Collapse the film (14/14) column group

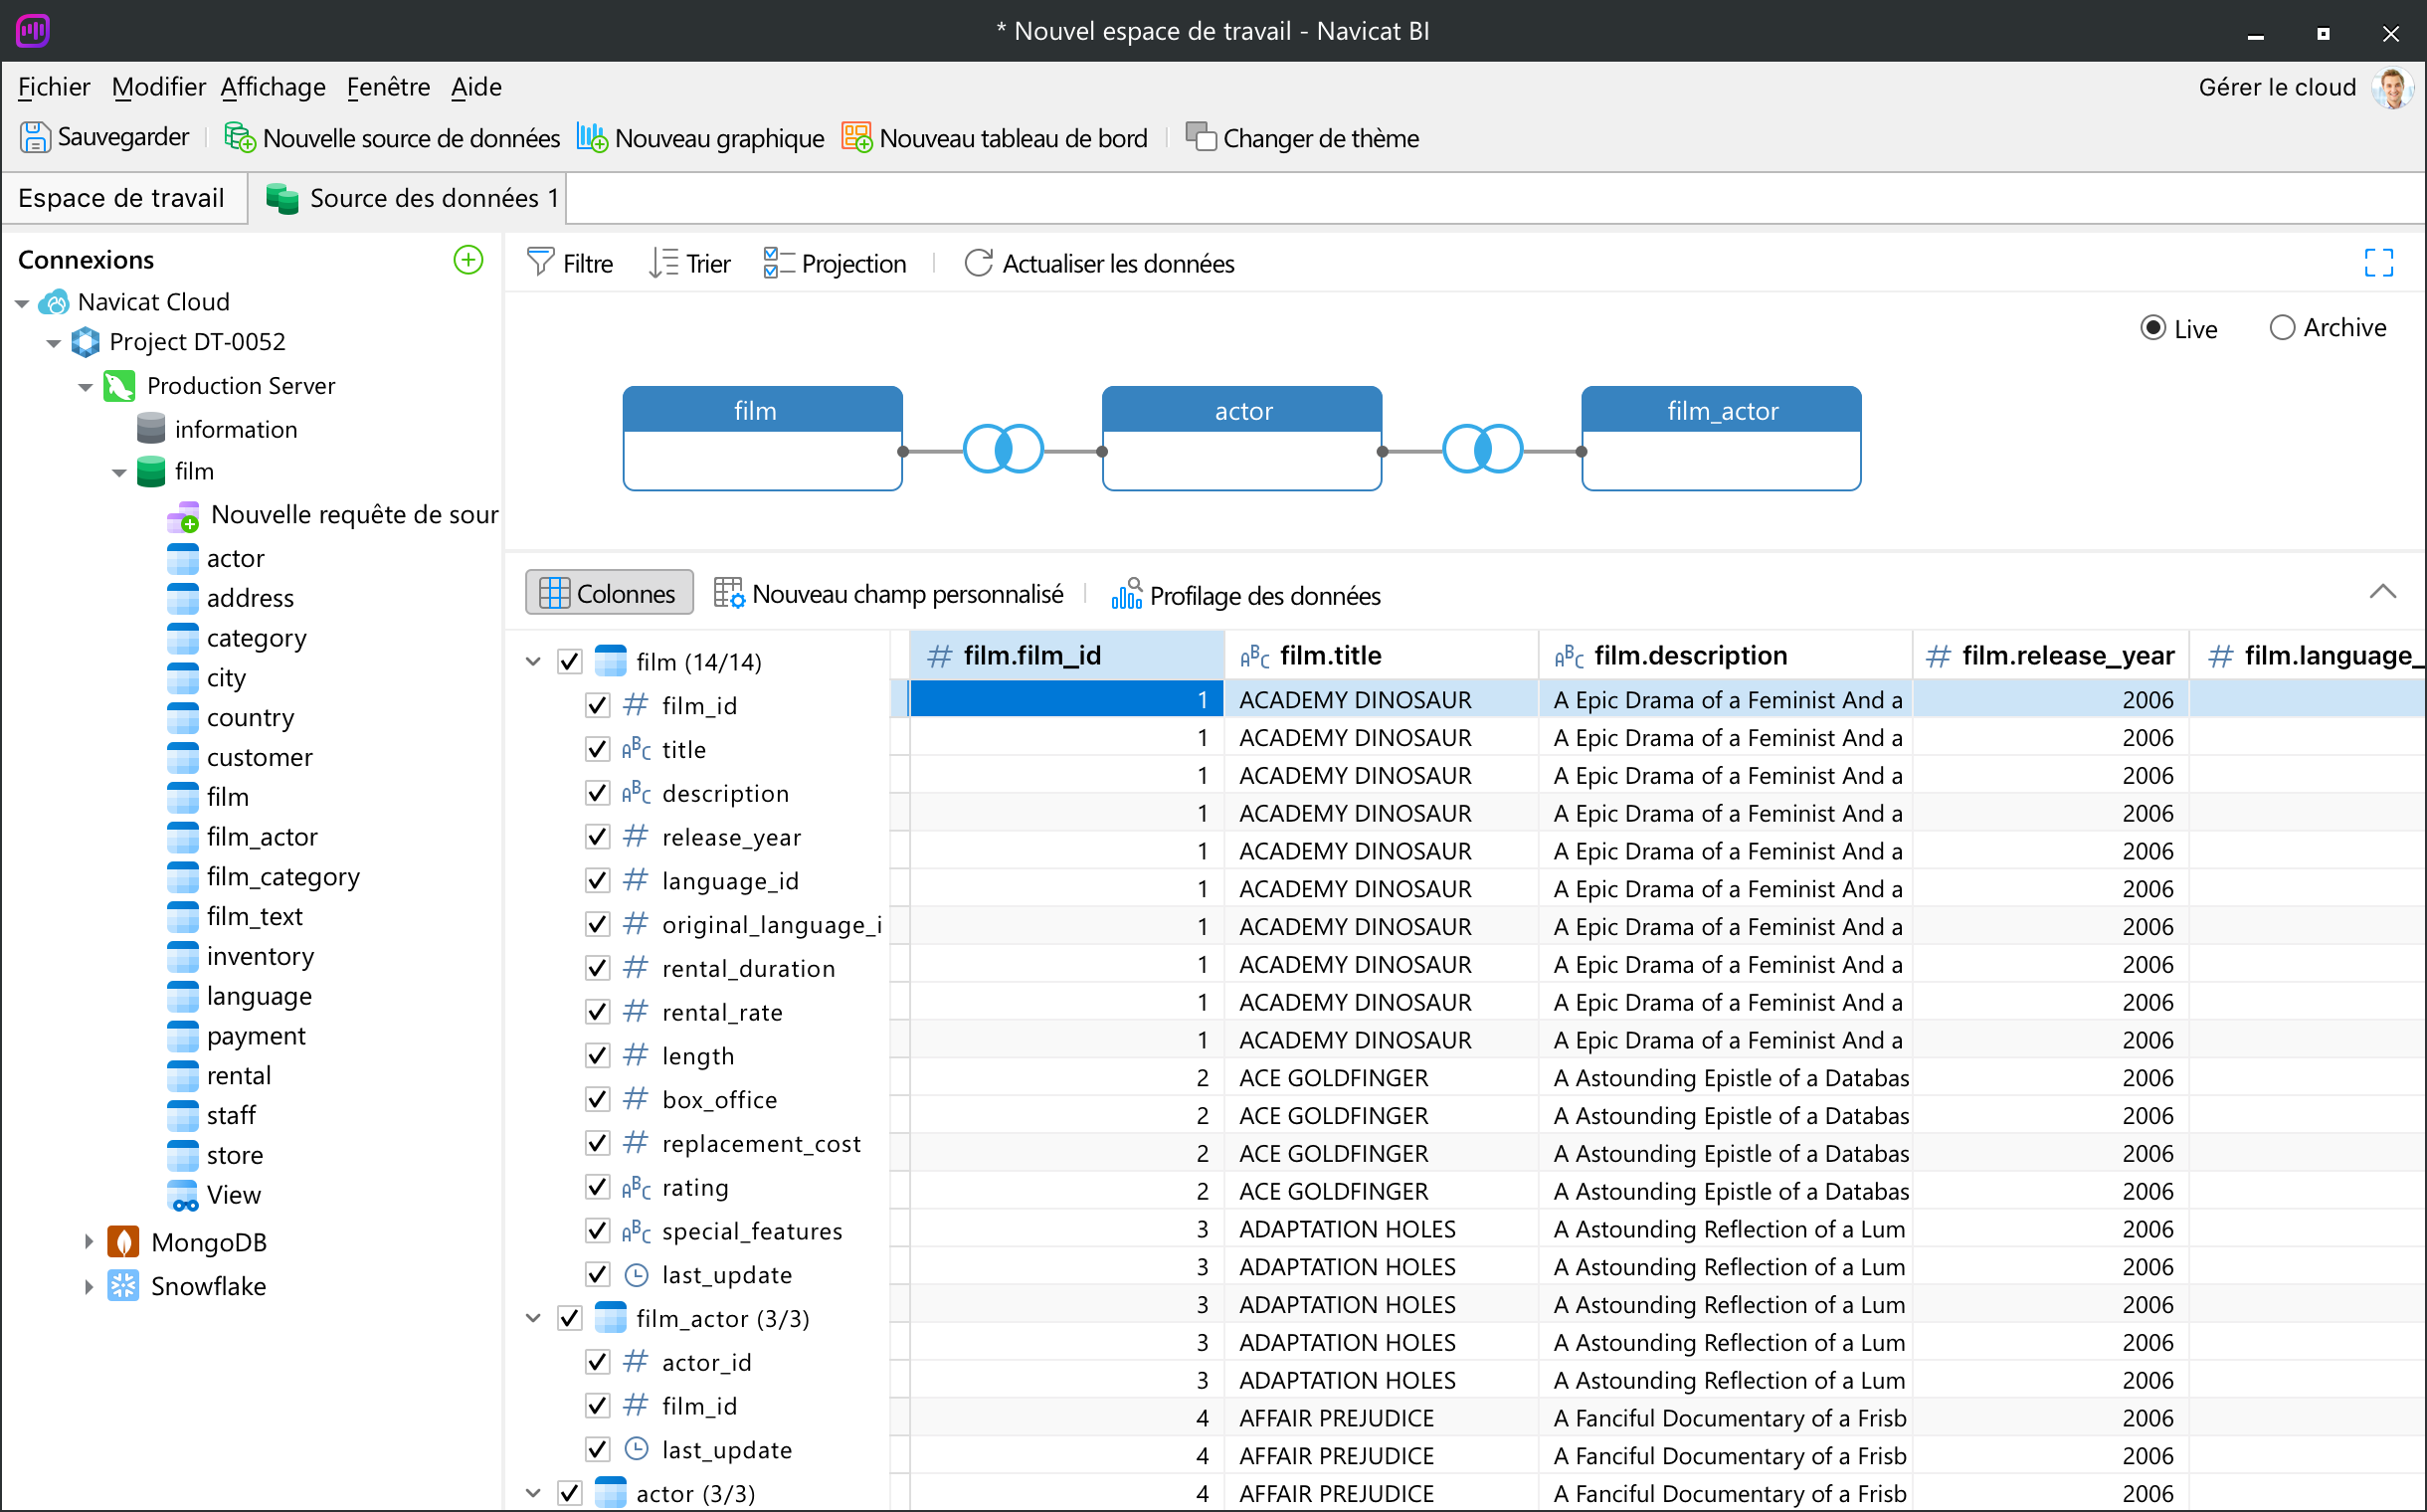(x=533, y=661)
